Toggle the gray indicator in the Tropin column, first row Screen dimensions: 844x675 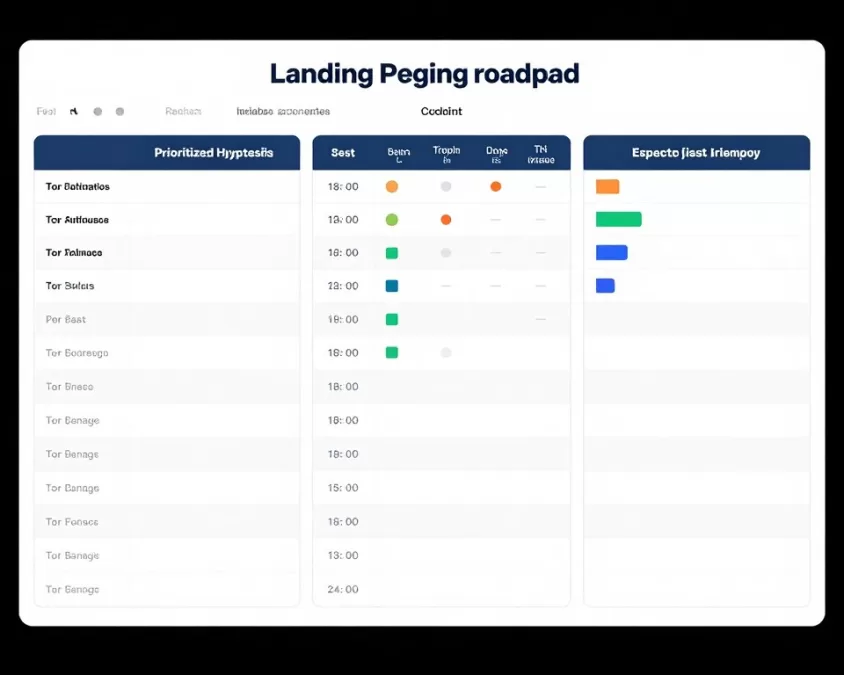pyautogui.click(x=444, y=186)
